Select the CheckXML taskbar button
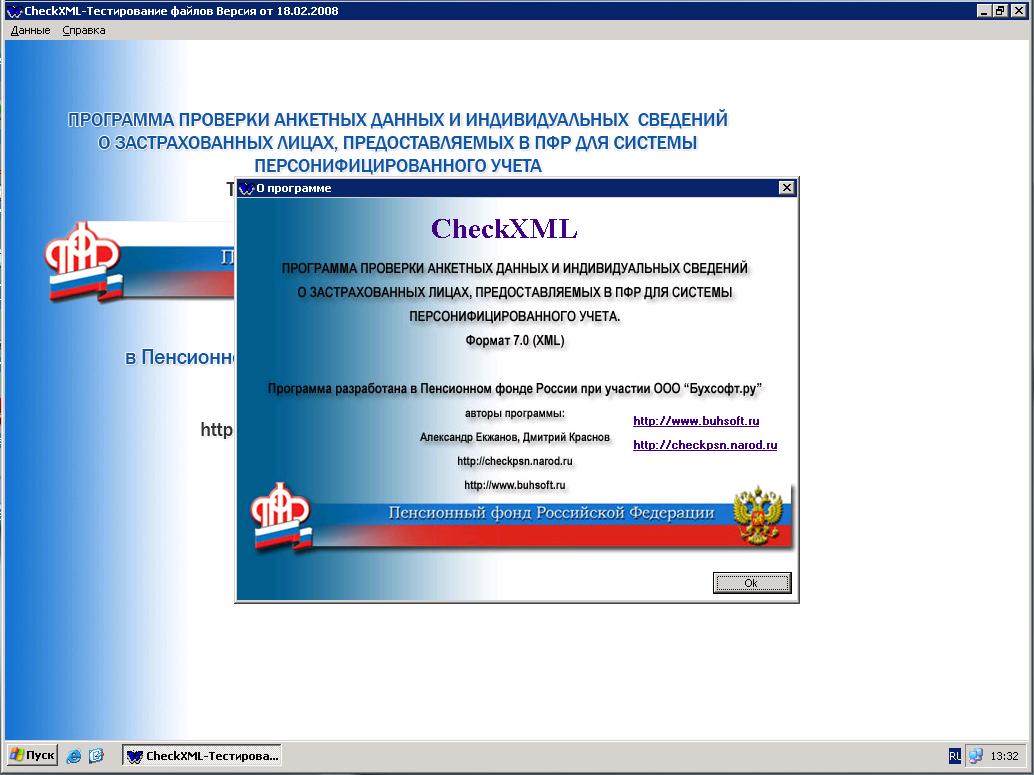This screenshot has height=775, width=1034. pos(203,755)
